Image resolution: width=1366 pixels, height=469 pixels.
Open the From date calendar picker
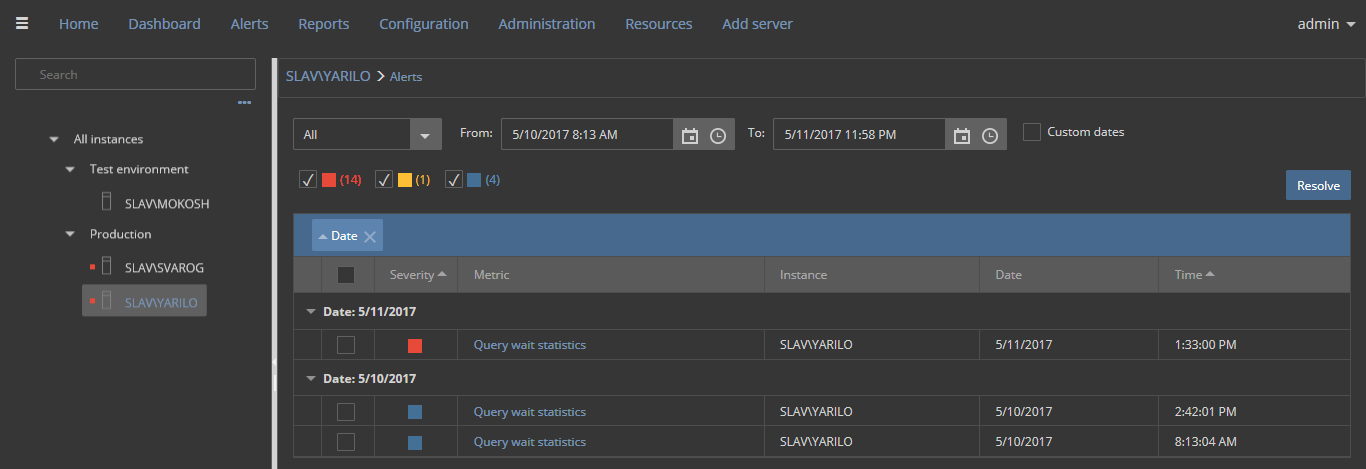coord(690,135)
